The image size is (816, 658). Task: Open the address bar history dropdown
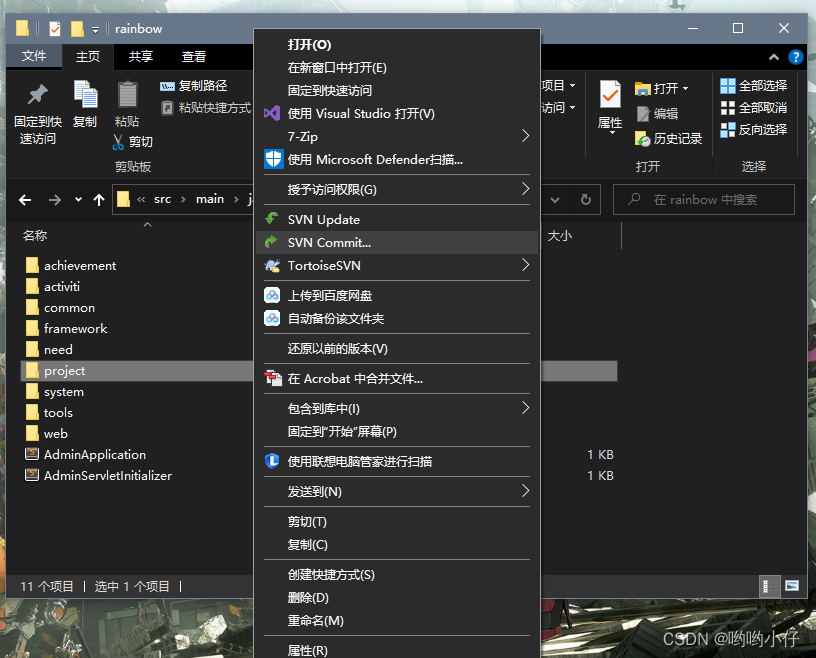pos(555,199)
